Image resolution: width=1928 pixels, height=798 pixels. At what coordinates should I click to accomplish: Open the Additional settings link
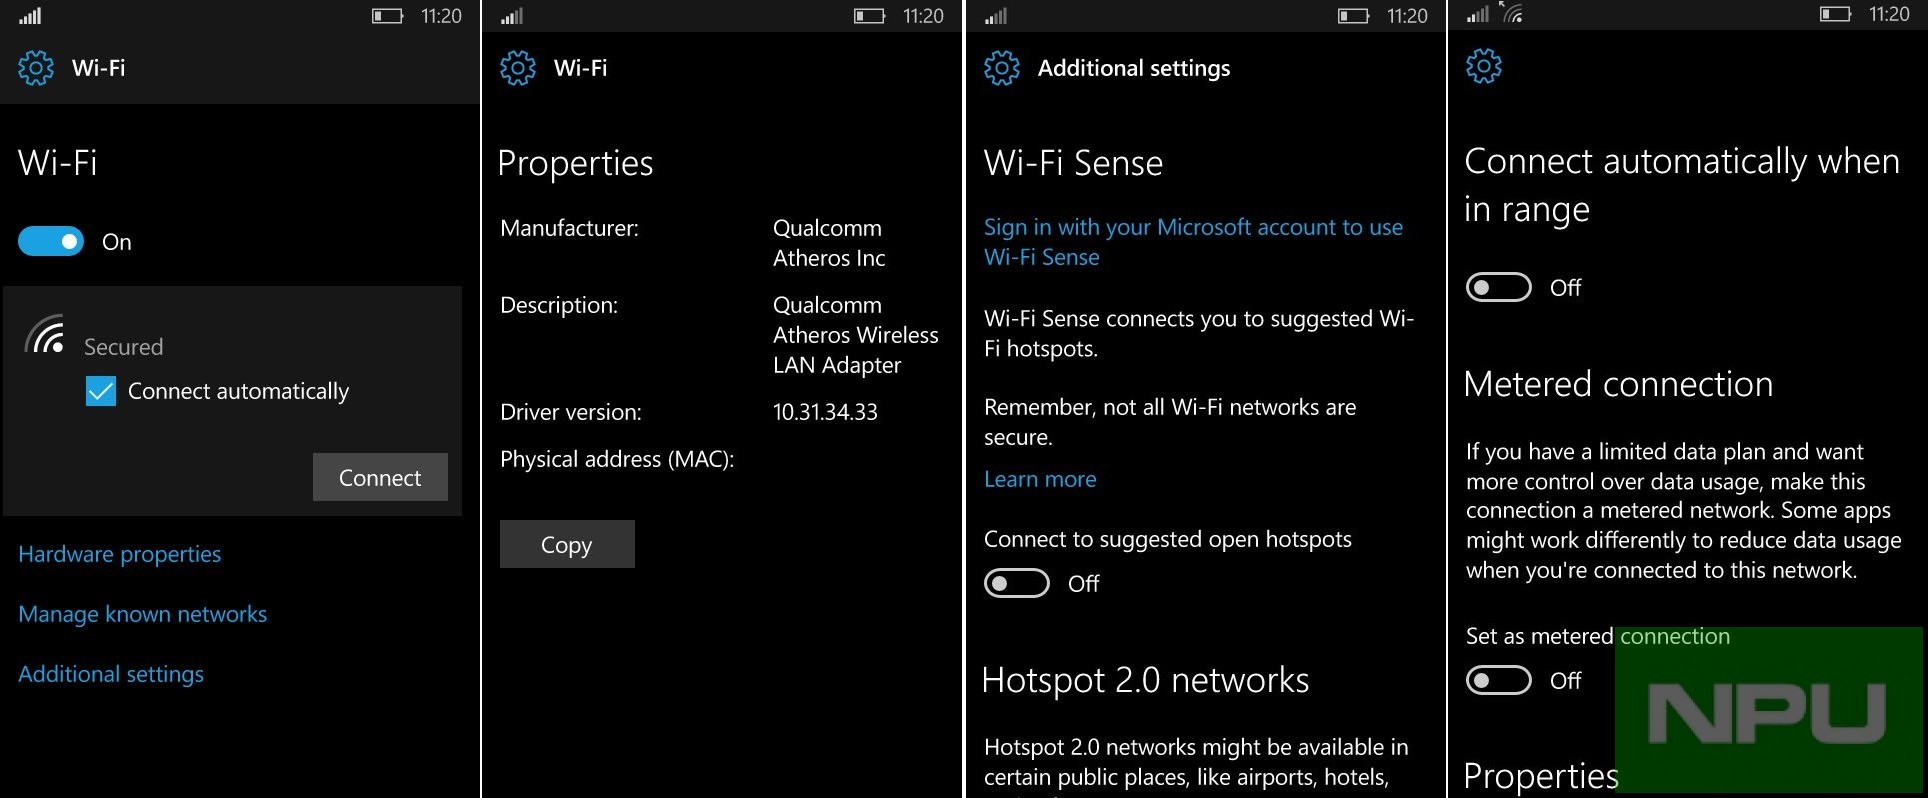111,674
